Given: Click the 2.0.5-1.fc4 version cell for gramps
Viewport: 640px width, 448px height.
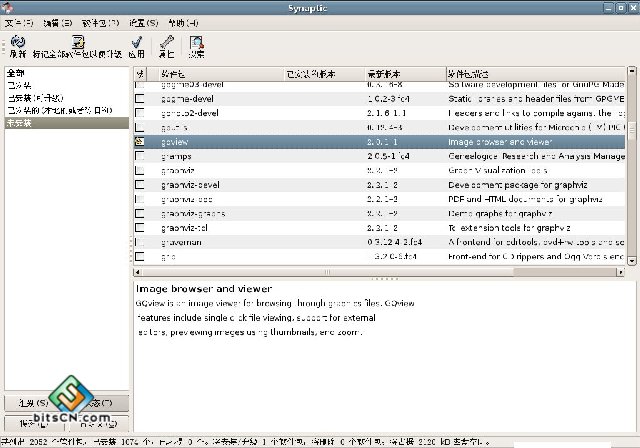Looking at the screenshot, I should (388, 156).
